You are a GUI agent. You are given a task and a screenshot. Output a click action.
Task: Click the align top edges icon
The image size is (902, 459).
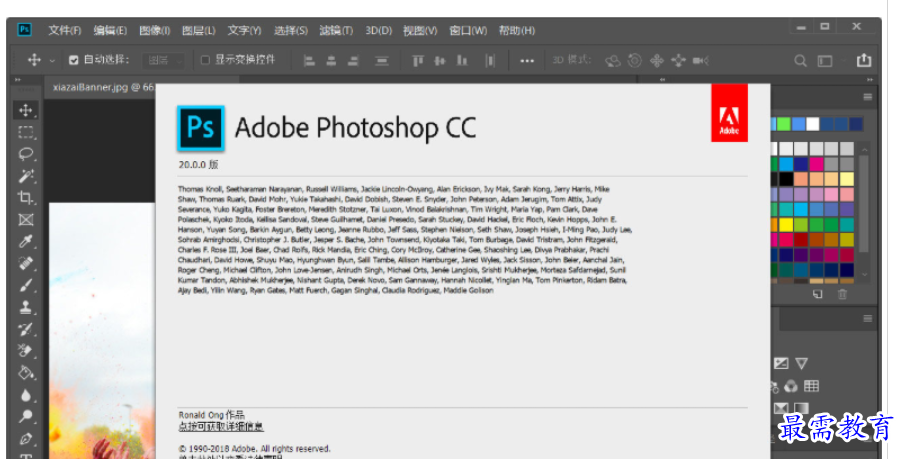pos(418,60)
